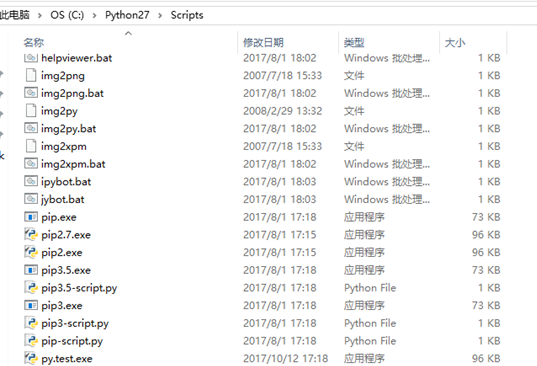This screenshot has width=537, height=366.
Task: Expand the chevron after OS (C:) in breadcrumb
Action: 94,15
